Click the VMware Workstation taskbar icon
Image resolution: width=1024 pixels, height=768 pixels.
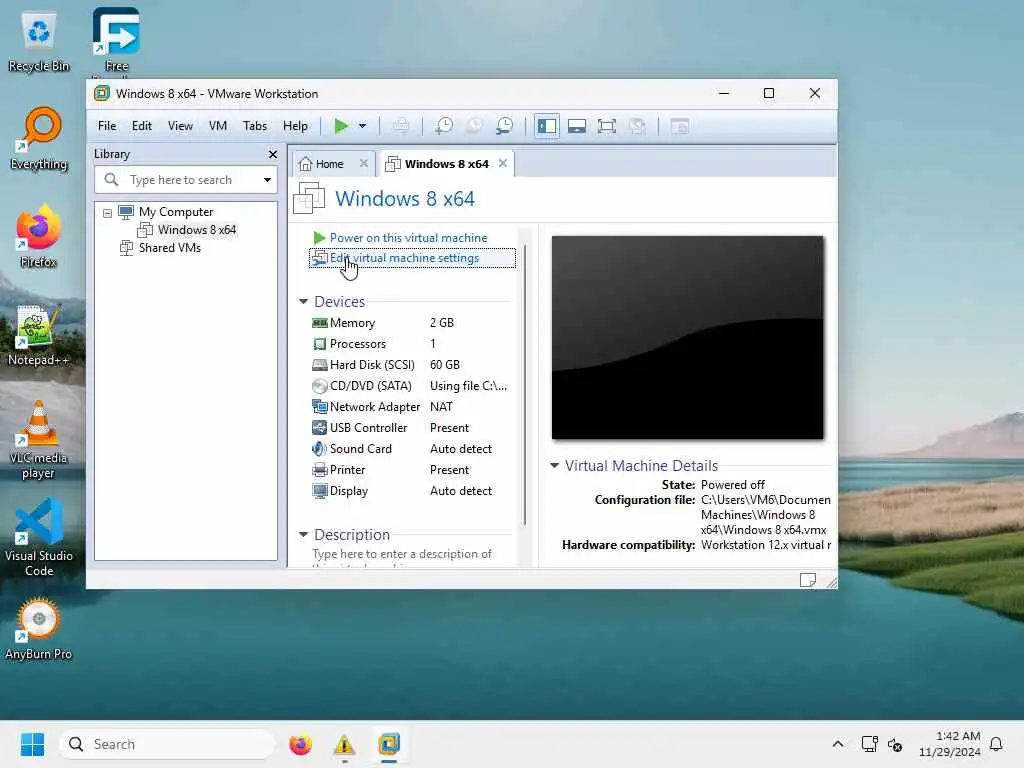pyautogui.click(x=389, y=744)
